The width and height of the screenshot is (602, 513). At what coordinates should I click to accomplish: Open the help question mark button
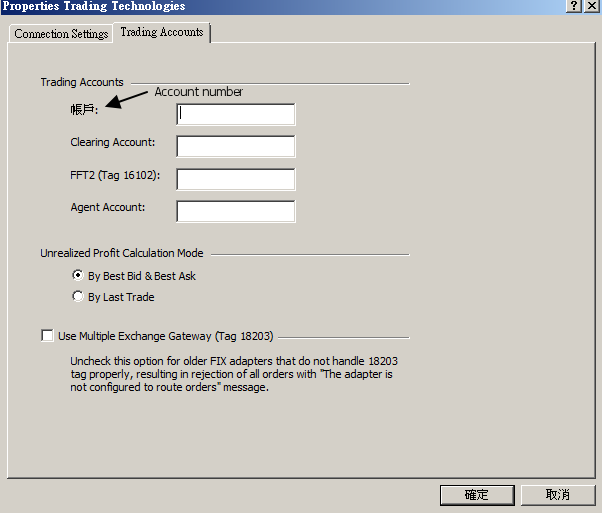(x=574, y=6)
